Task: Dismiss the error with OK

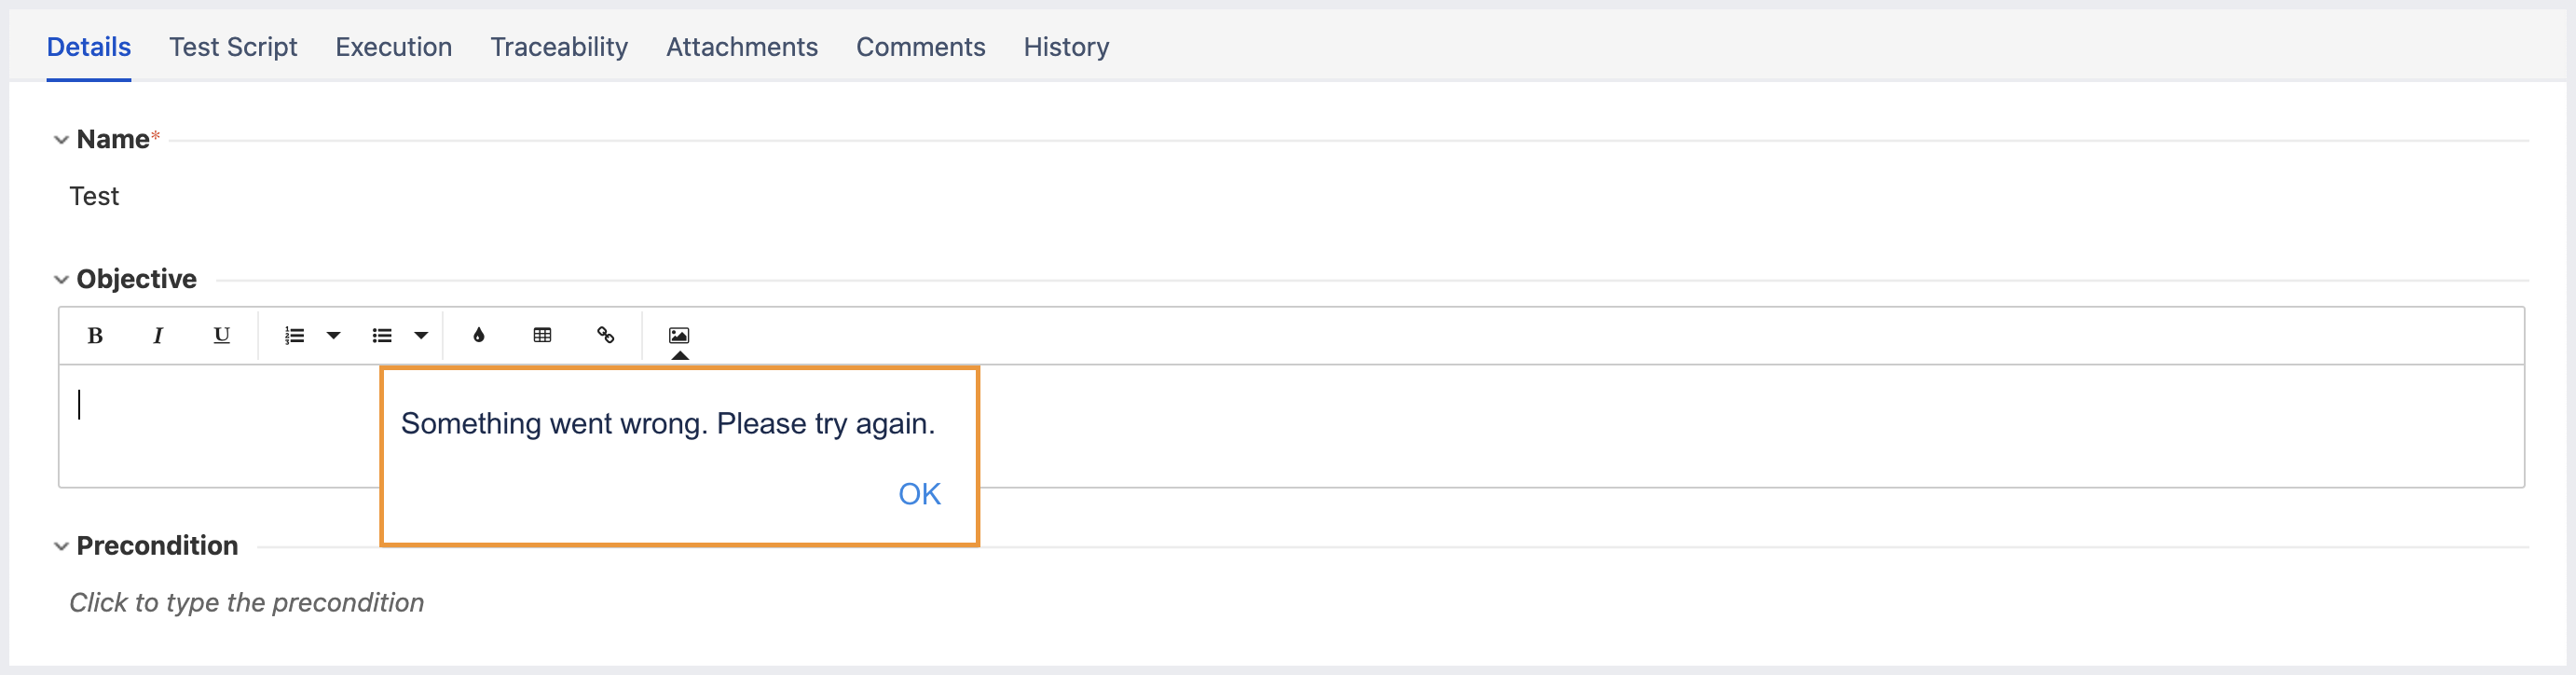Action: (x=919, y=494)
